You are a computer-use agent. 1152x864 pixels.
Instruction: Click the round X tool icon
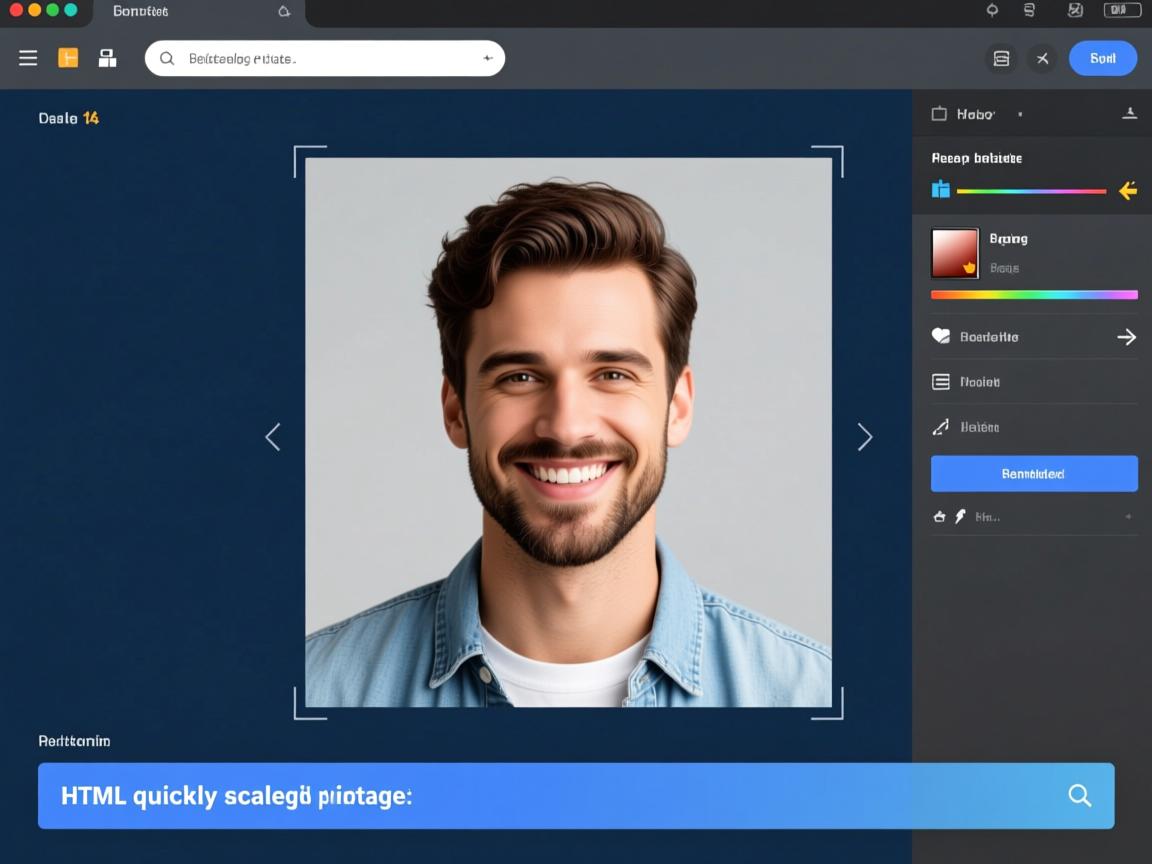[x=1042, y=58]
